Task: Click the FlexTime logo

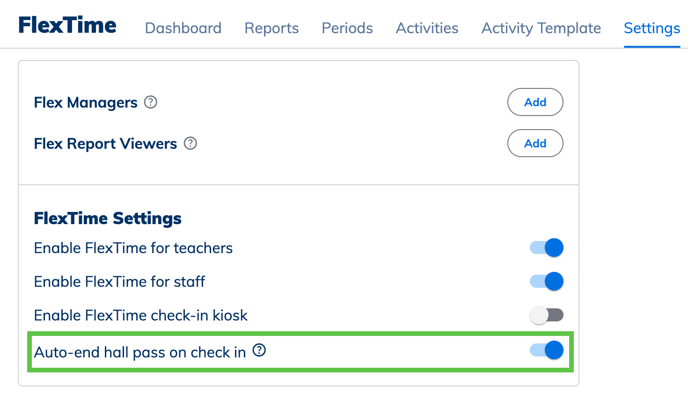Action: [x=67, y=25]
